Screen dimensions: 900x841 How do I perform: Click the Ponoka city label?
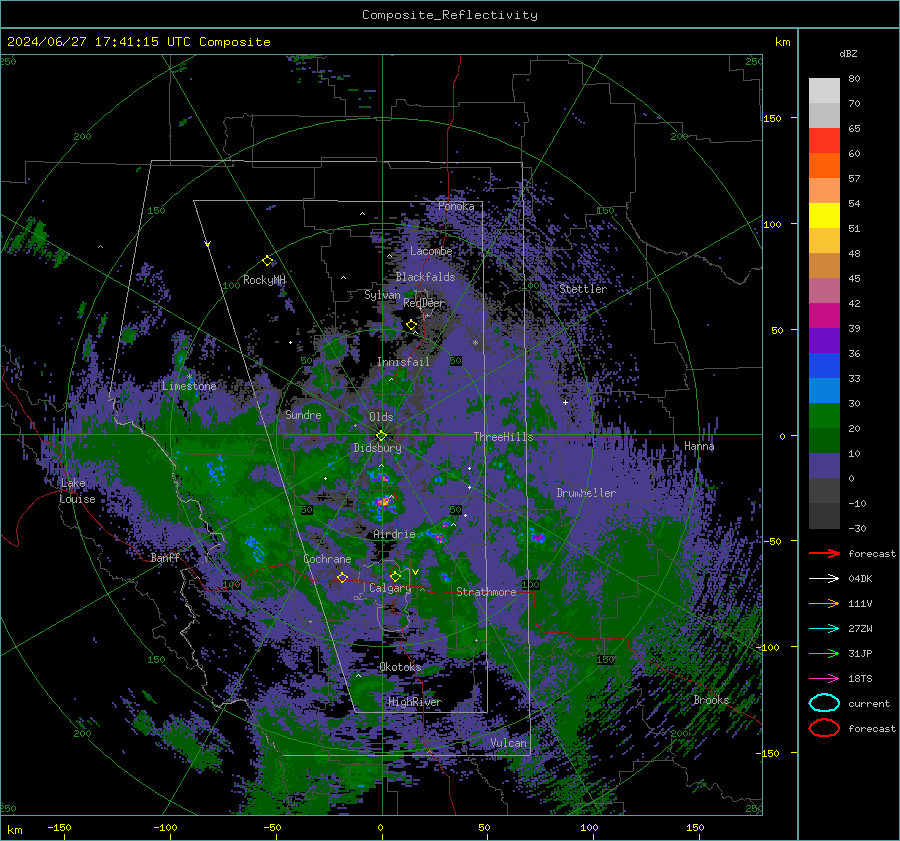(456, 206)
